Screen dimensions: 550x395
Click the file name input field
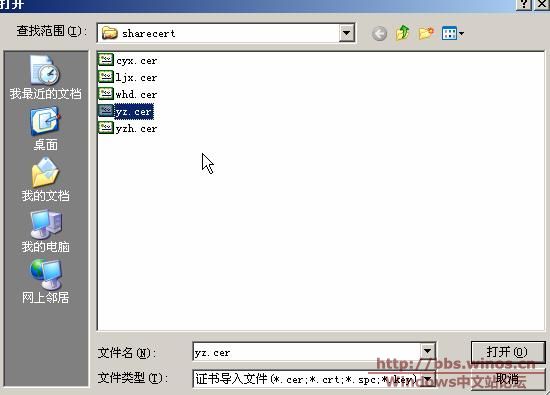coord(307,352)
